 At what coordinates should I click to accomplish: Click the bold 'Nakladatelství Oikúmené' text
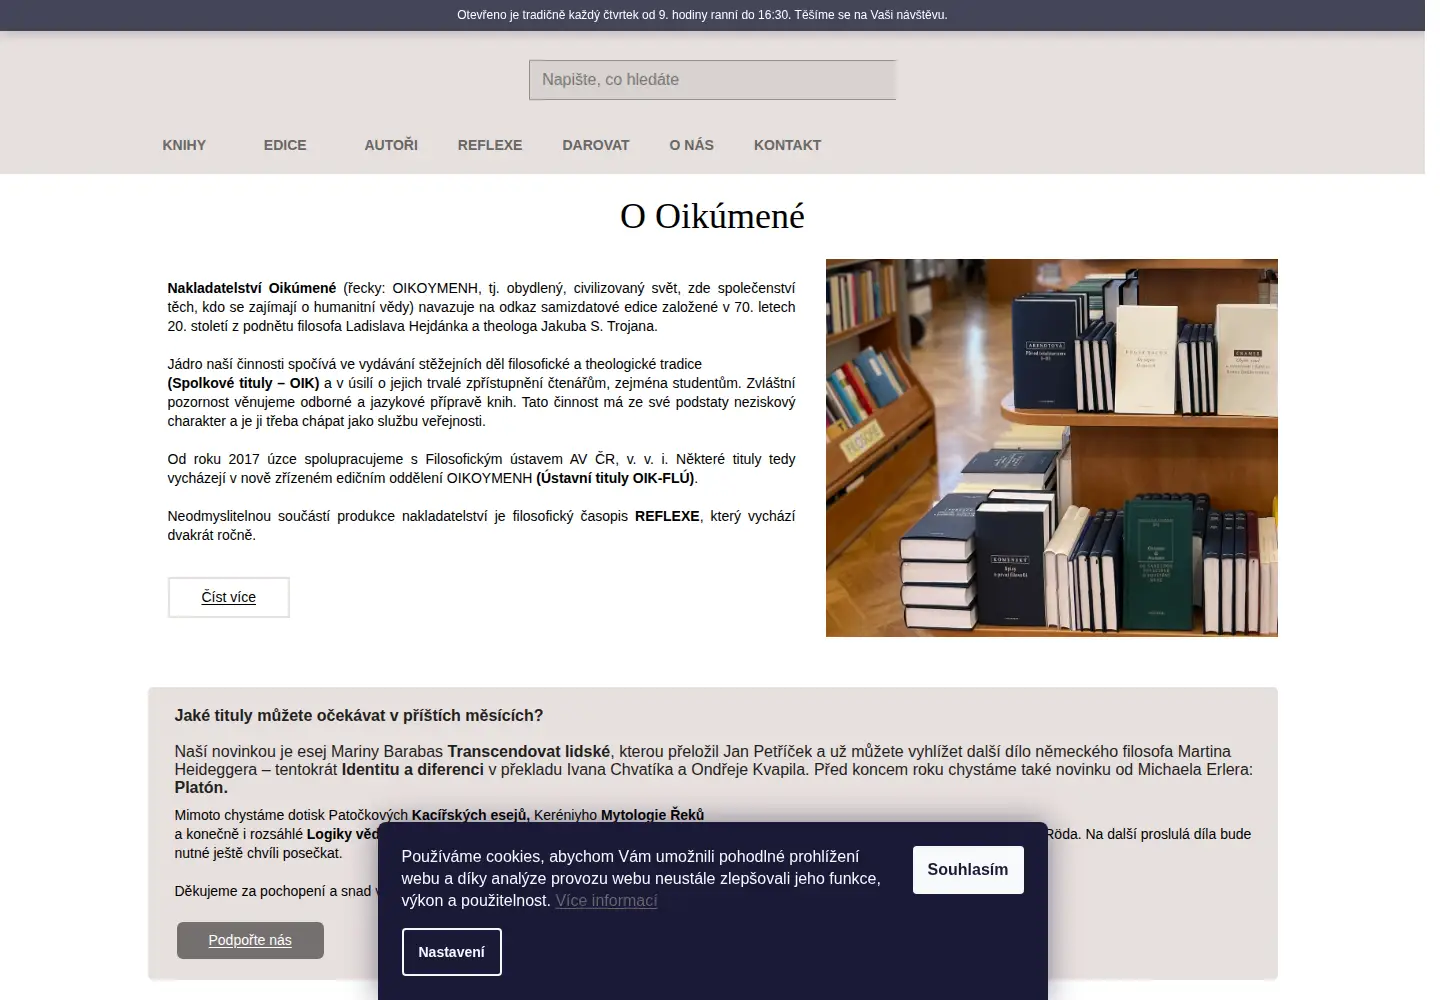252,288
